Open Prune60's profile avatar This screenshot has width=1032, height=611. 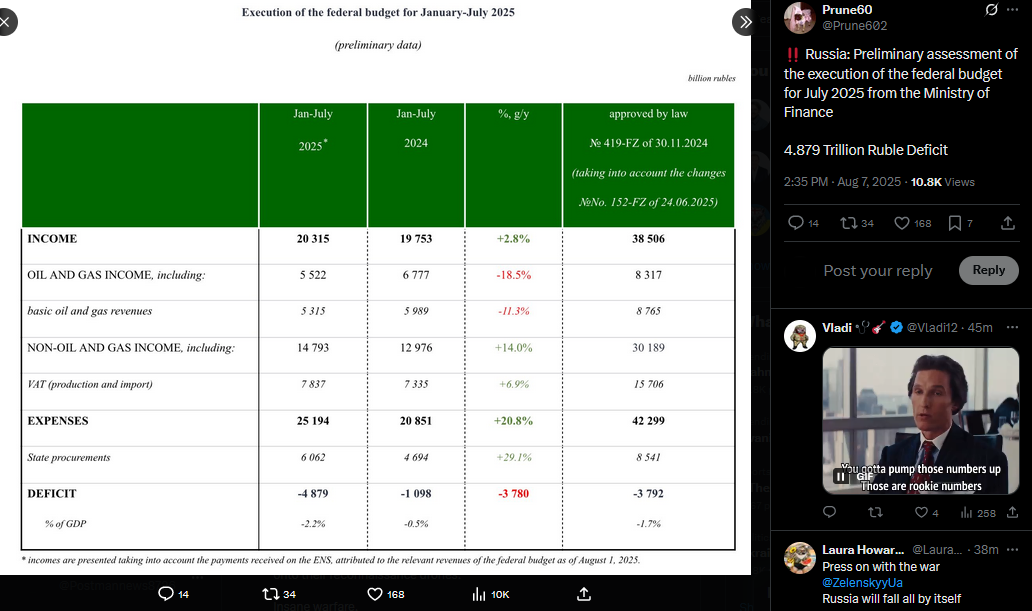800,18
